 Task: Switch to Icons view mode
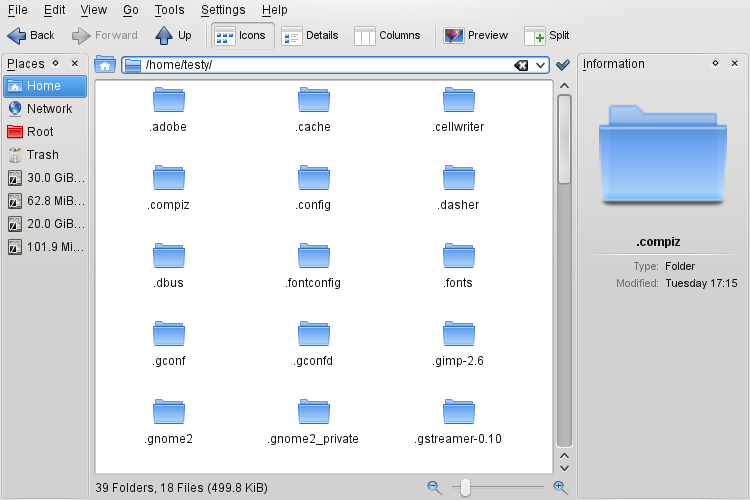[x=240, y=36]
